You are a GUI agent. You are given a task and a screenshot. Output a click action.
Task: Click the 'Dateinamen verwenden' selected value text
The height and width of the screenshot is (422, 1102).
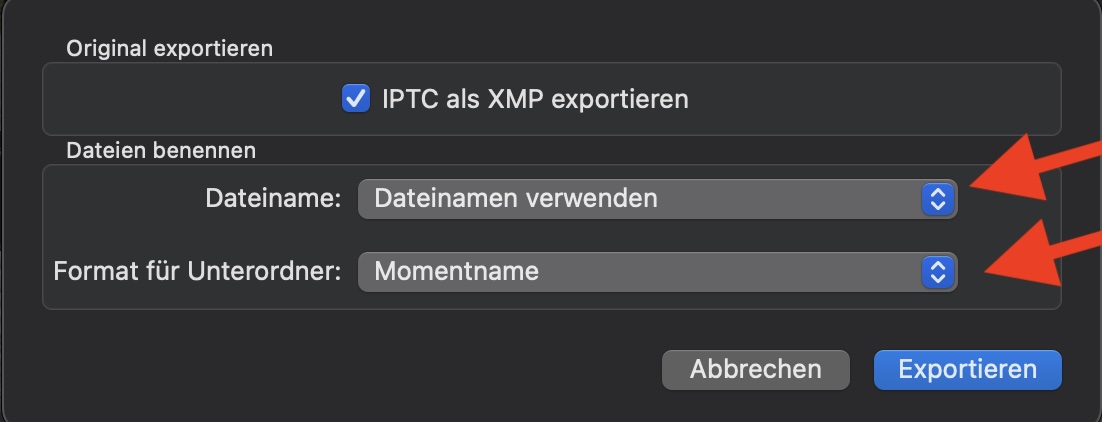point(516,199)
